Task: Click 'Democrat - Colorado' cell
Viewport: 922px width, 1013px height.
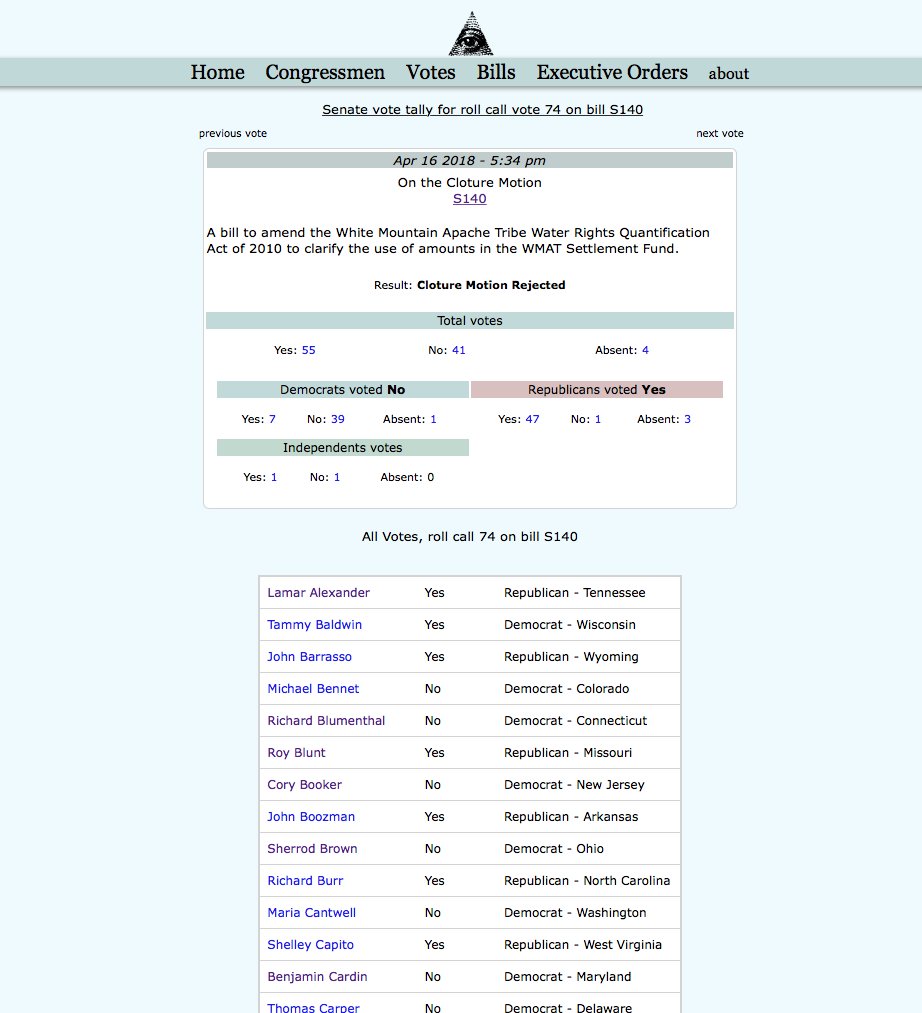Action: tap(566, 689)
